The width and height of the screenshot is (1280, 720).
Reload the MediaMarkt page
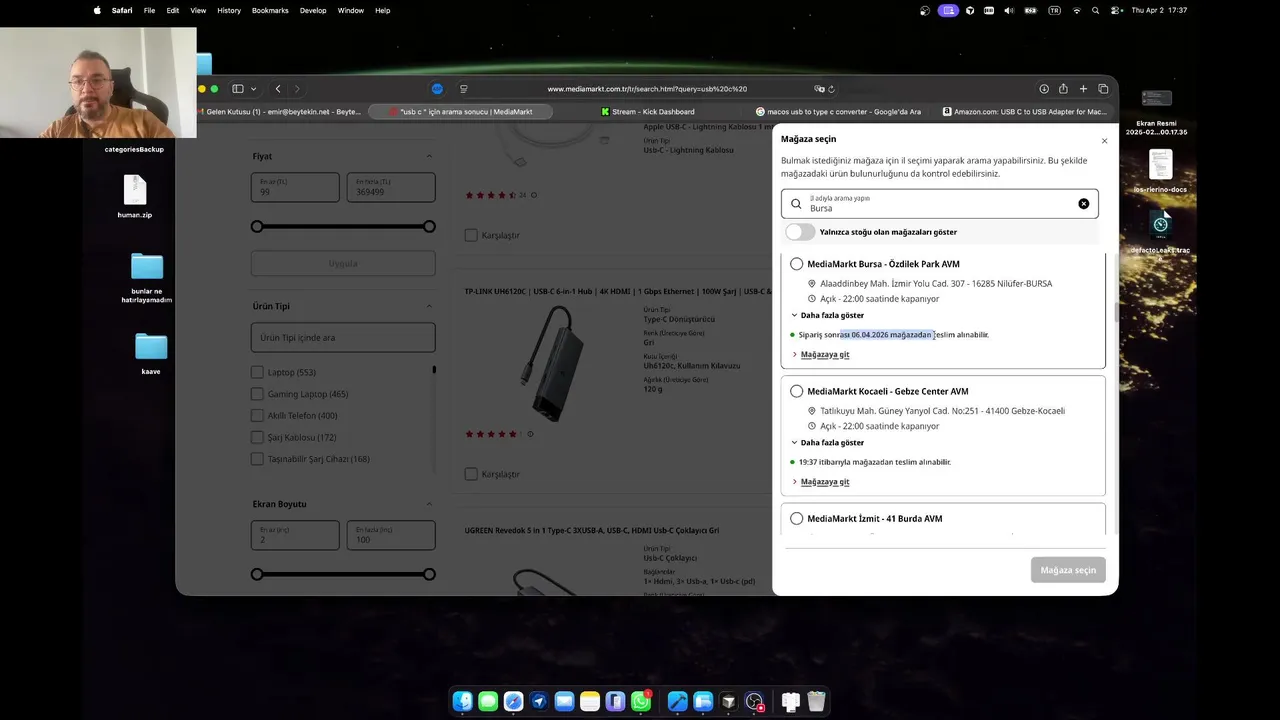[x=831, y=89]
